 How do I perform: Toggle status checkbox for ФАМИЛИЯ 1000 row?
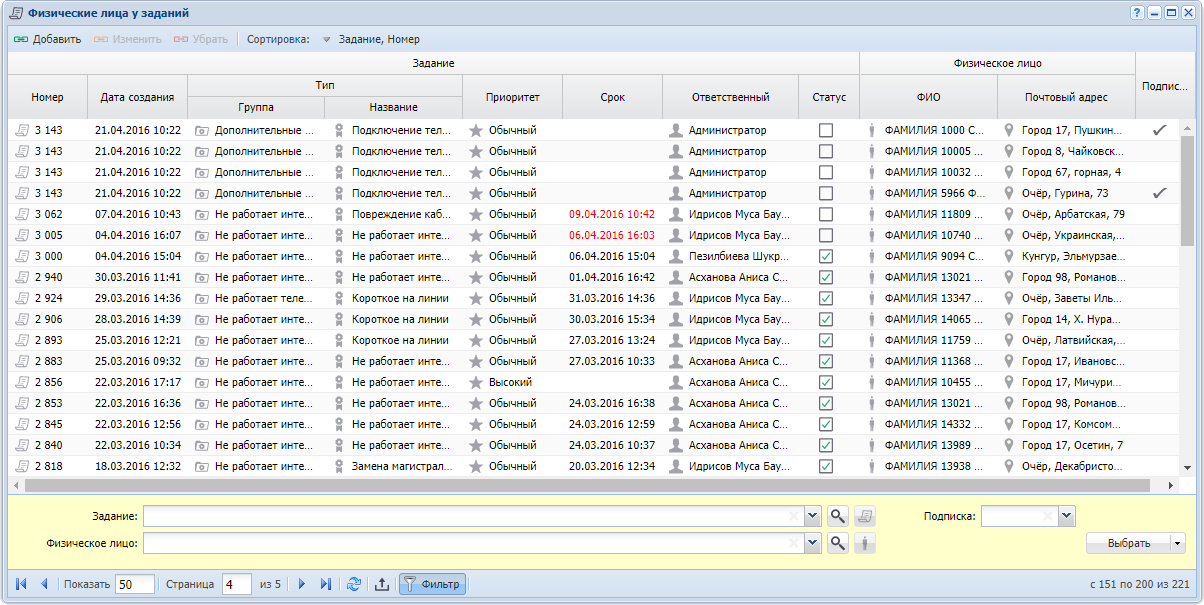tap(826, 130)
